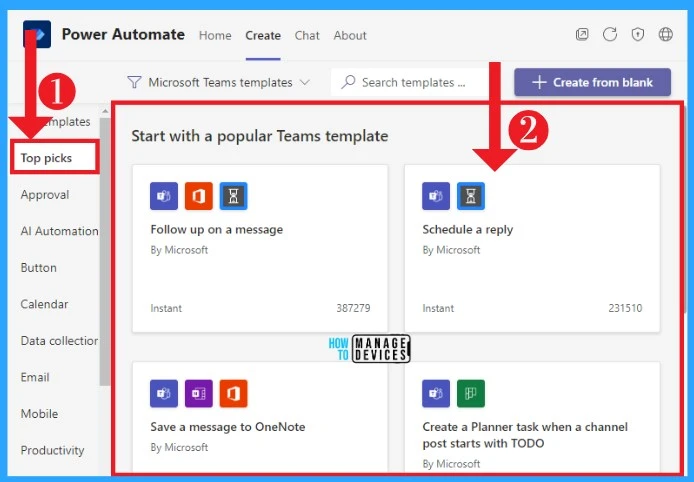Select Top picks category

[x=54, y=158]
